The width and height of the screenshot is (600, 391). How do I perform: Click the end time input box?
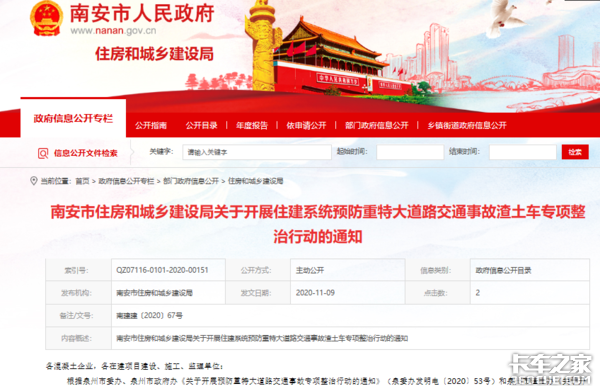523,152
